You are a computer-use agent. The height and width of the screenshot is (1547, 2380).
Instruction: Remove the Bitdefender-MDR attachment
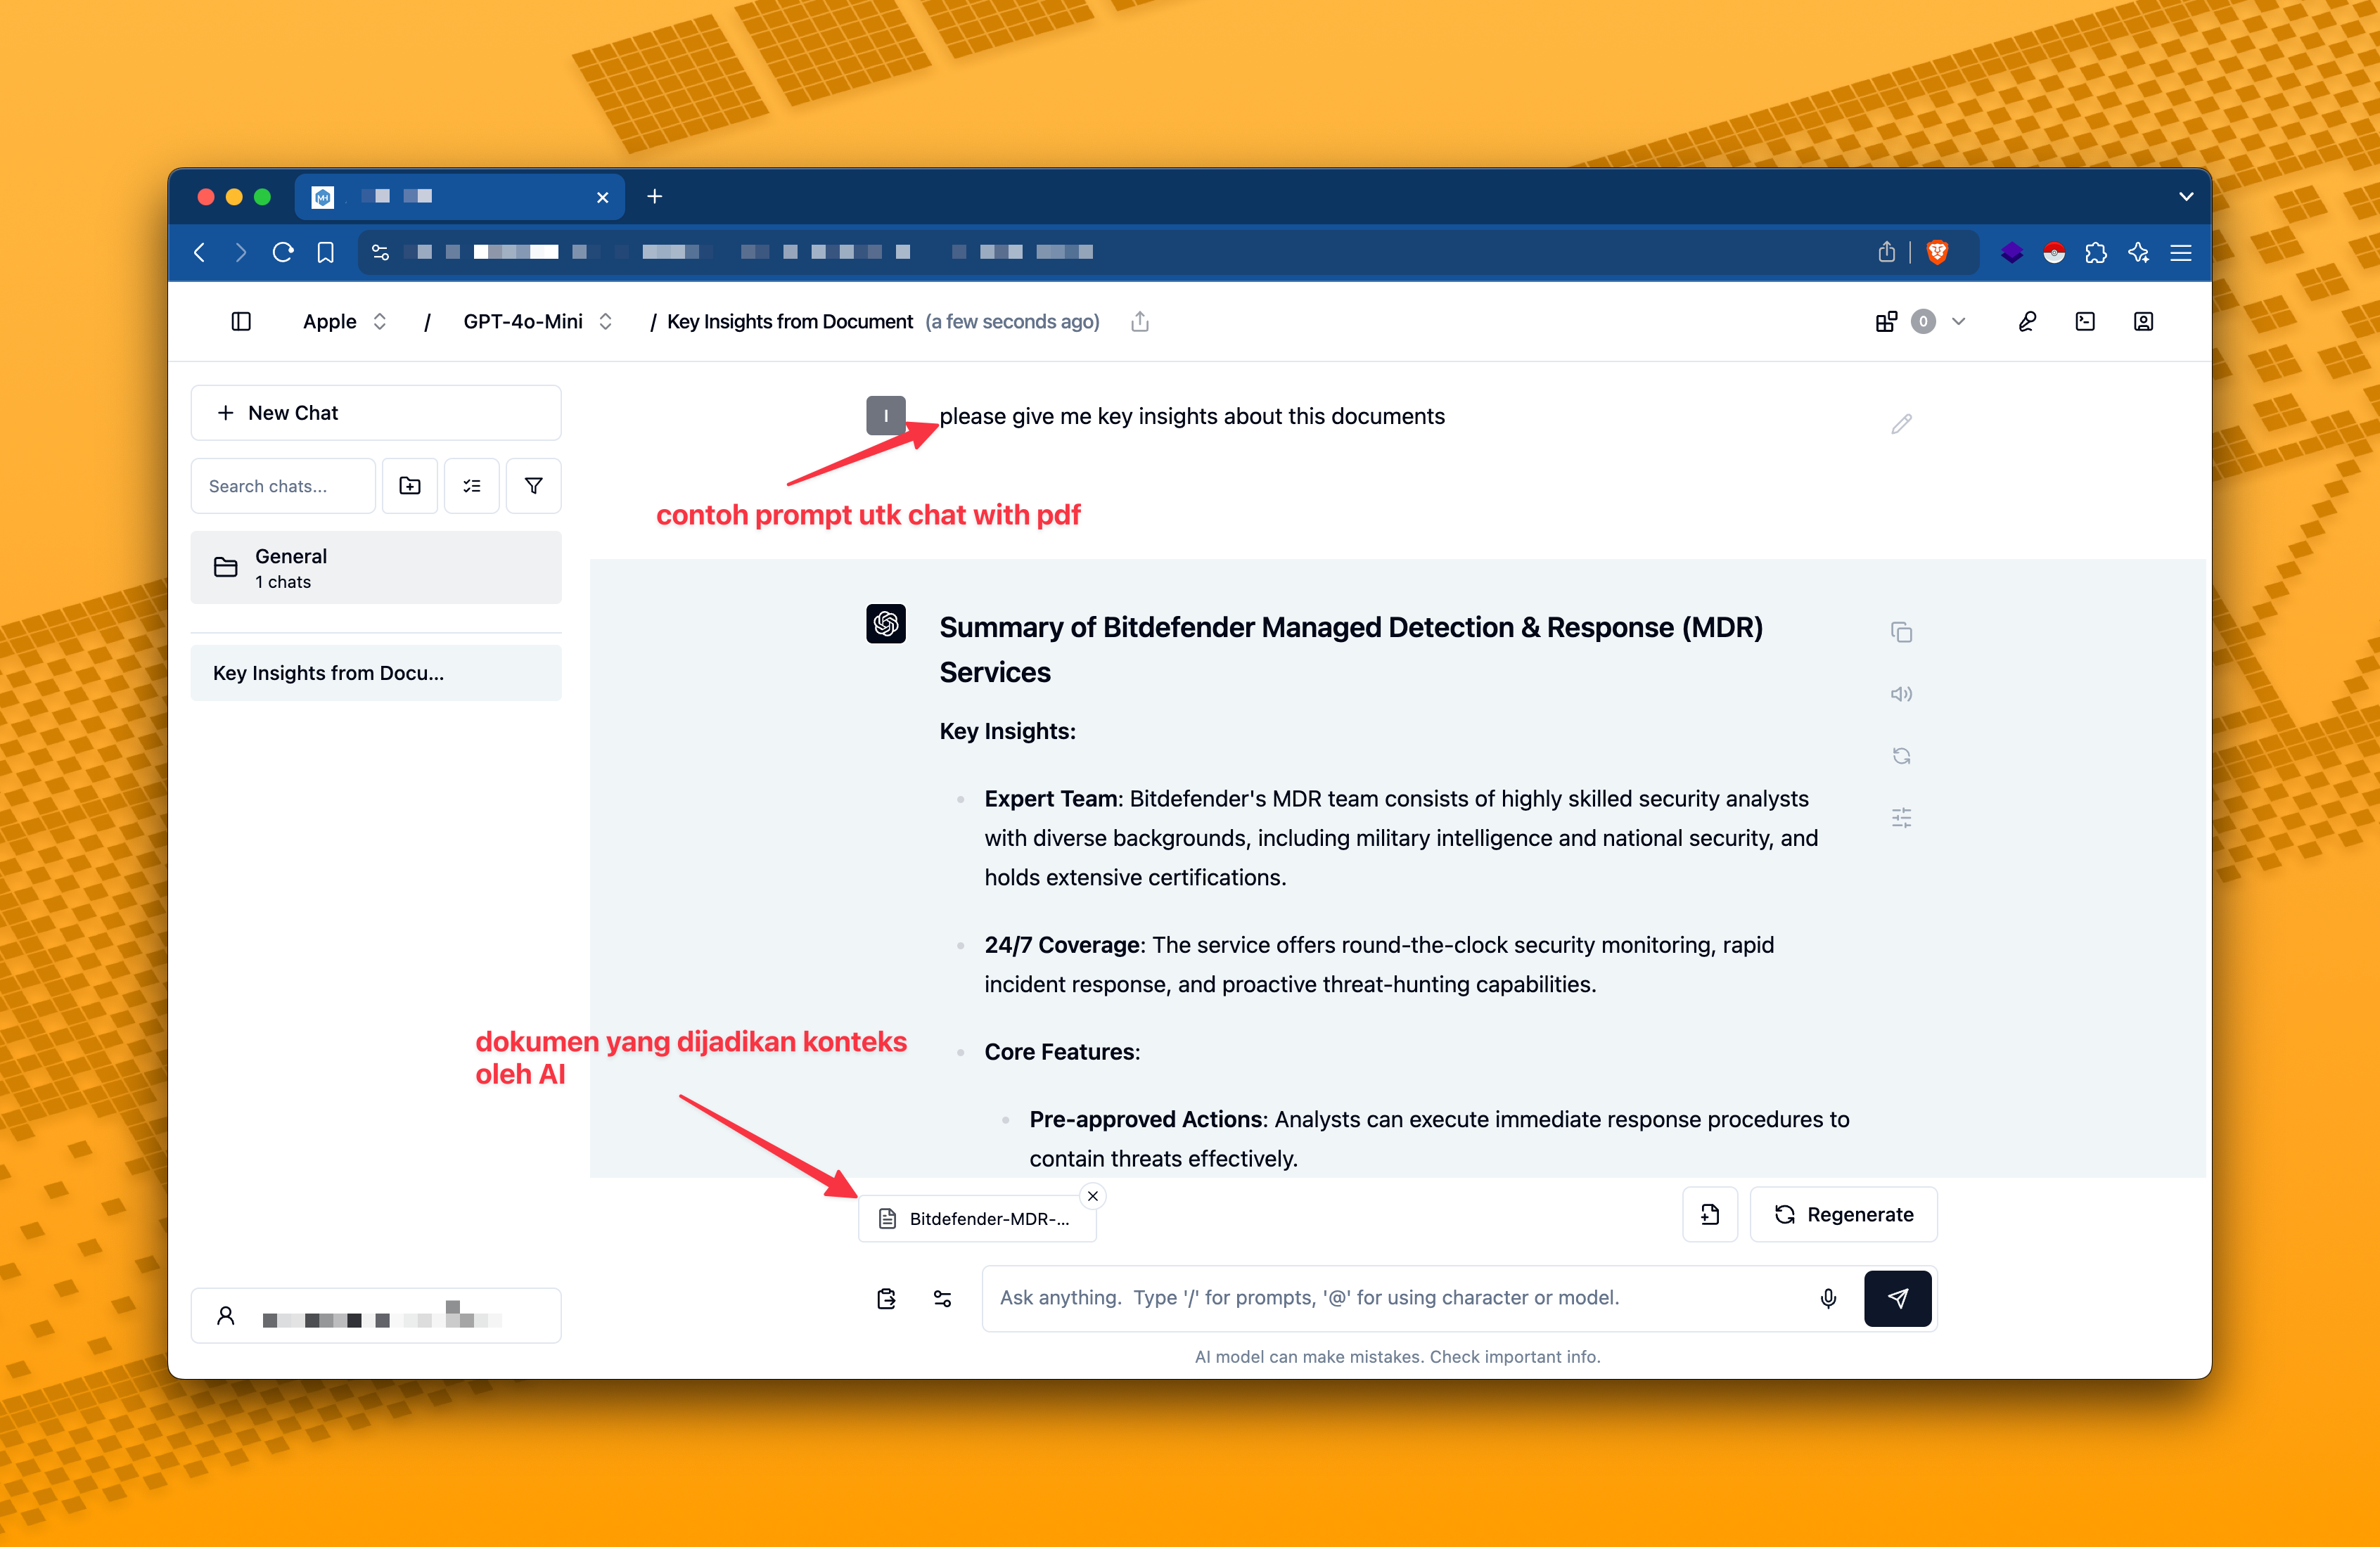tap(1093, 1196)
